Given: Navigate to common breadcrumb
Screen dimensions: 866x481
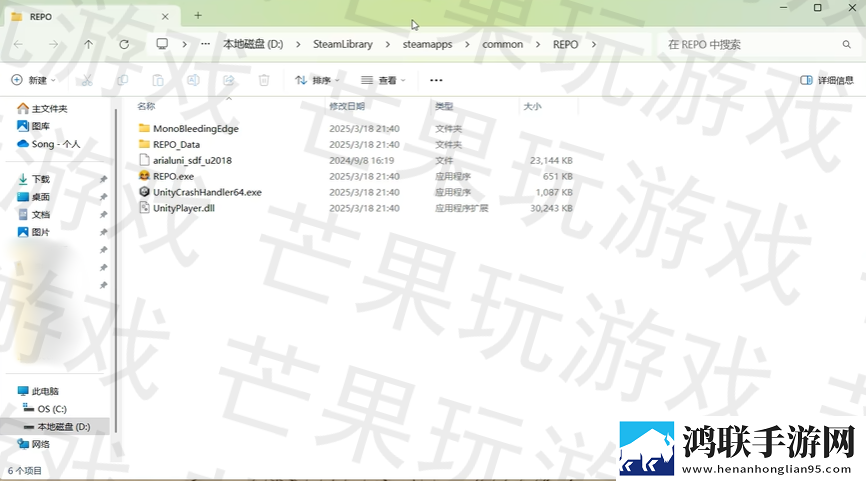Looking at the screenshot, I should coord(503,44).
